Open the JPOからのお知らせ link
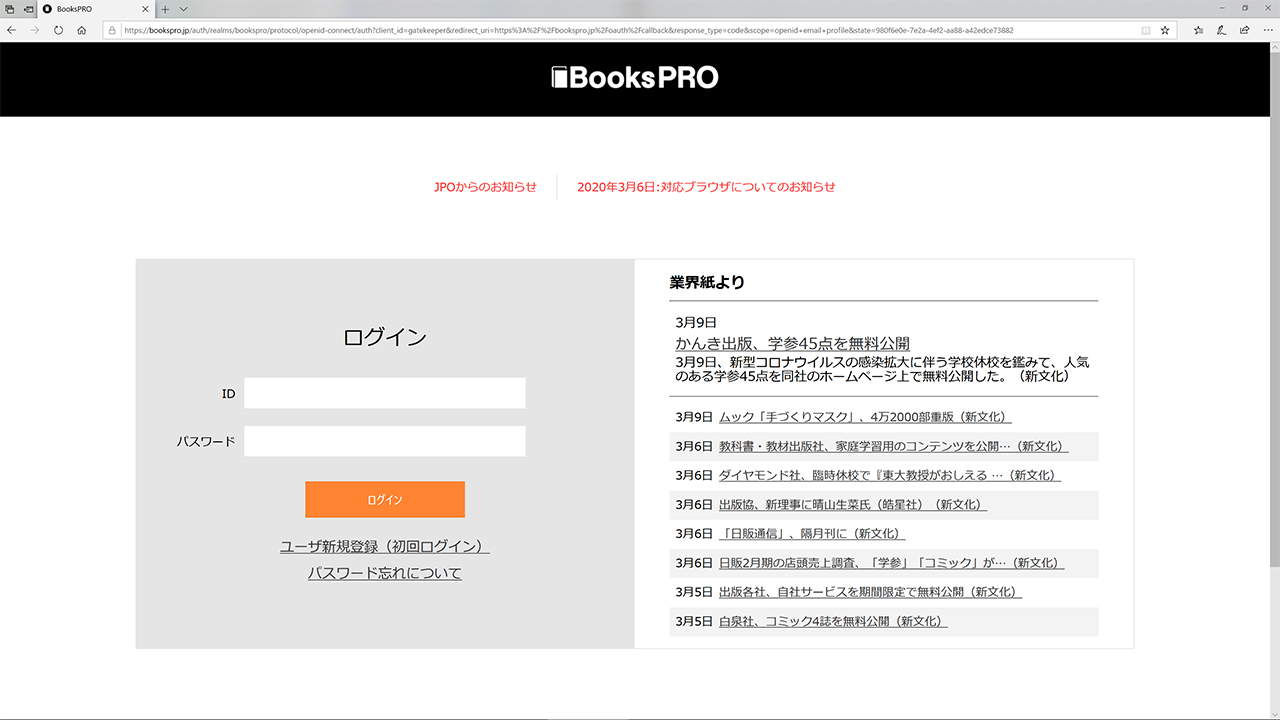 pos(485,187)
